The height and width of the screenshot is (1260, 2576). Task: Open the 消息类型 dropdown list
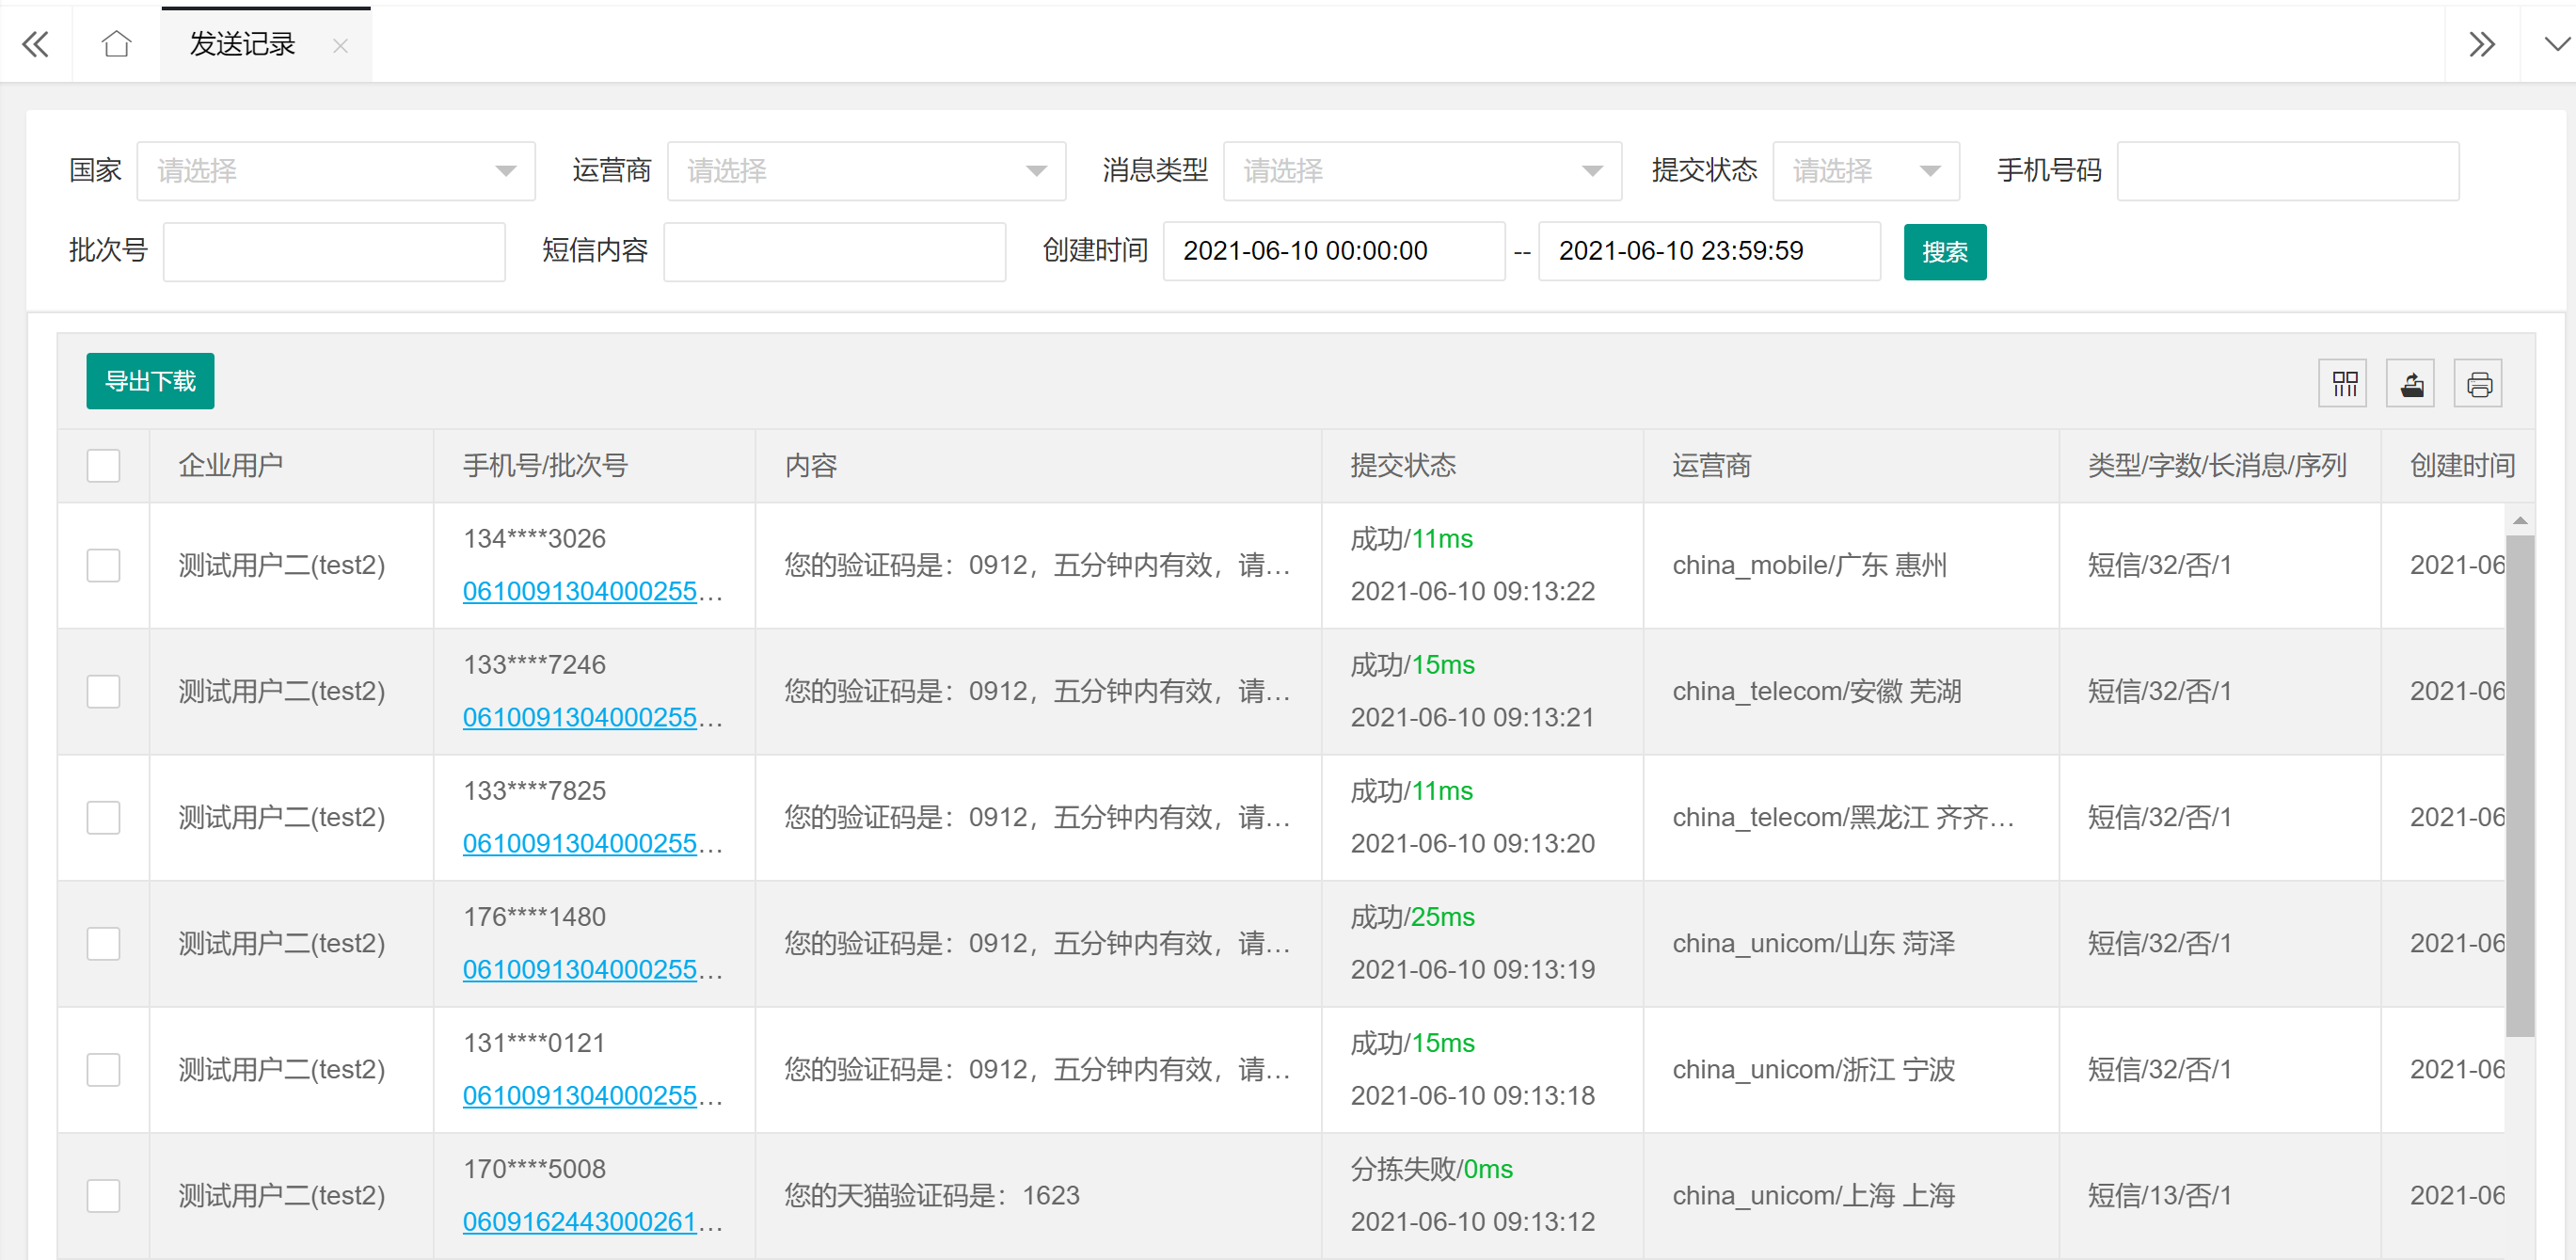1421,171
